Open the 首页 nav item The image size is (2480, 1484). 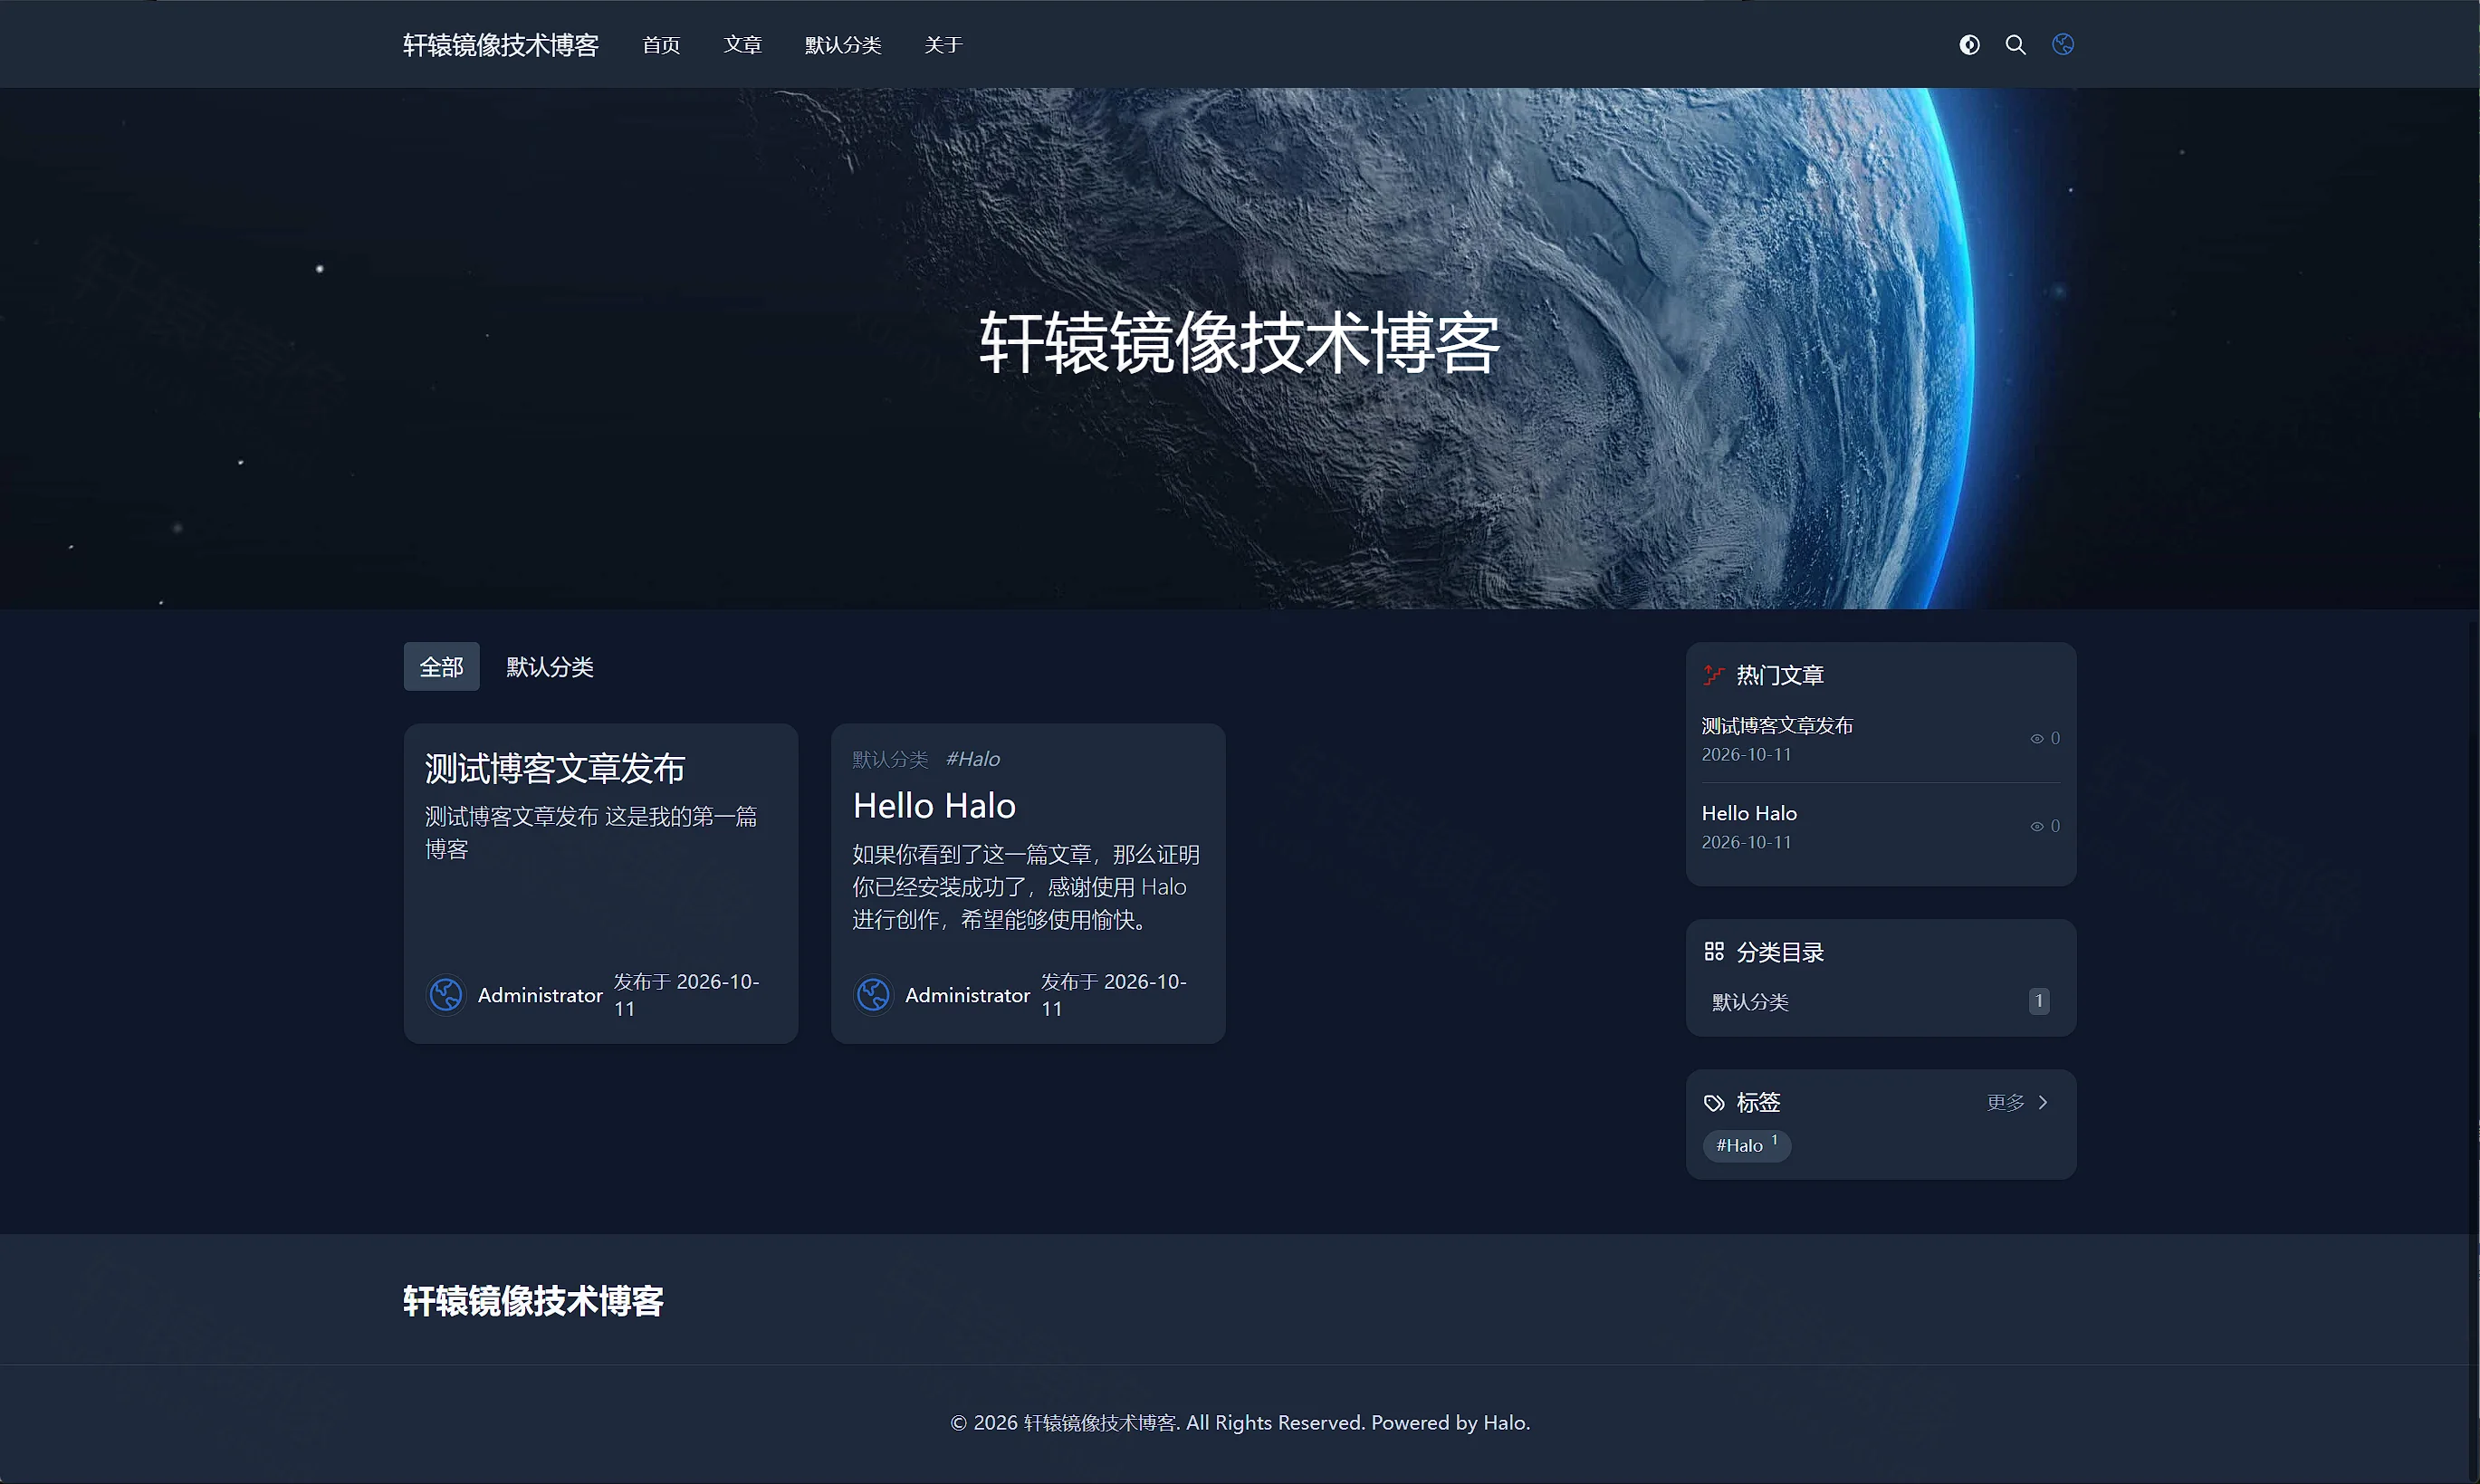point(661,45)
